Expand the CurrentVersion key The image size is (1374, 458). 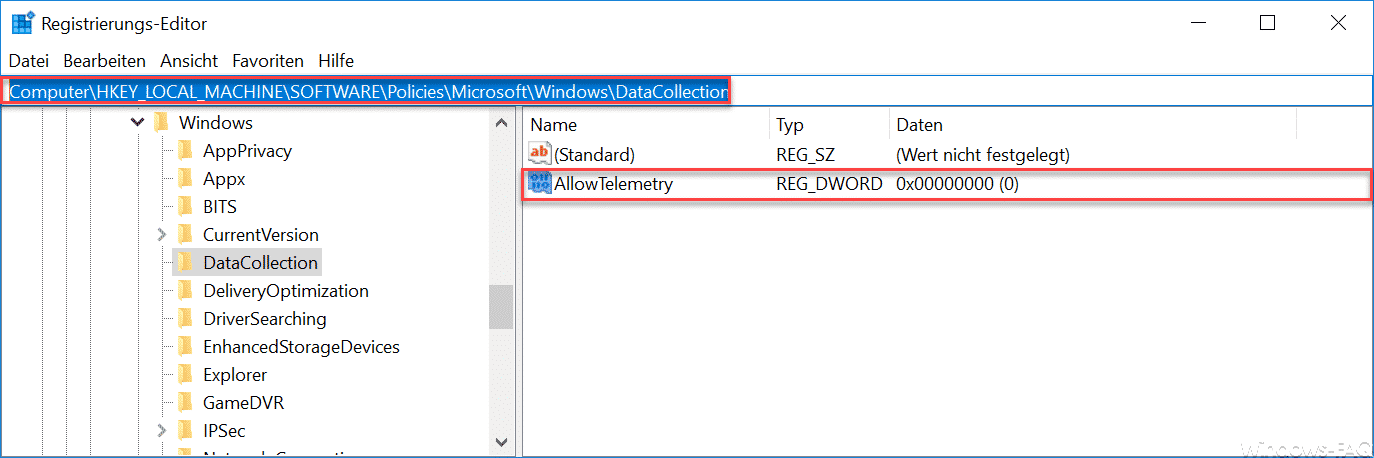point(162,235)
